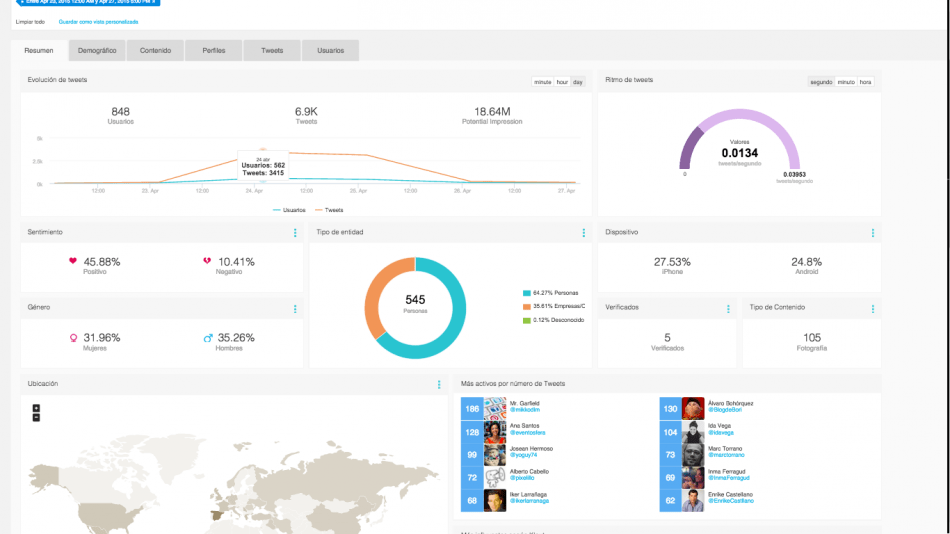This screenshot has height=534, width=950.
Task: Open the Ubicación panel options menu
Action: click(x=439, y=384)
